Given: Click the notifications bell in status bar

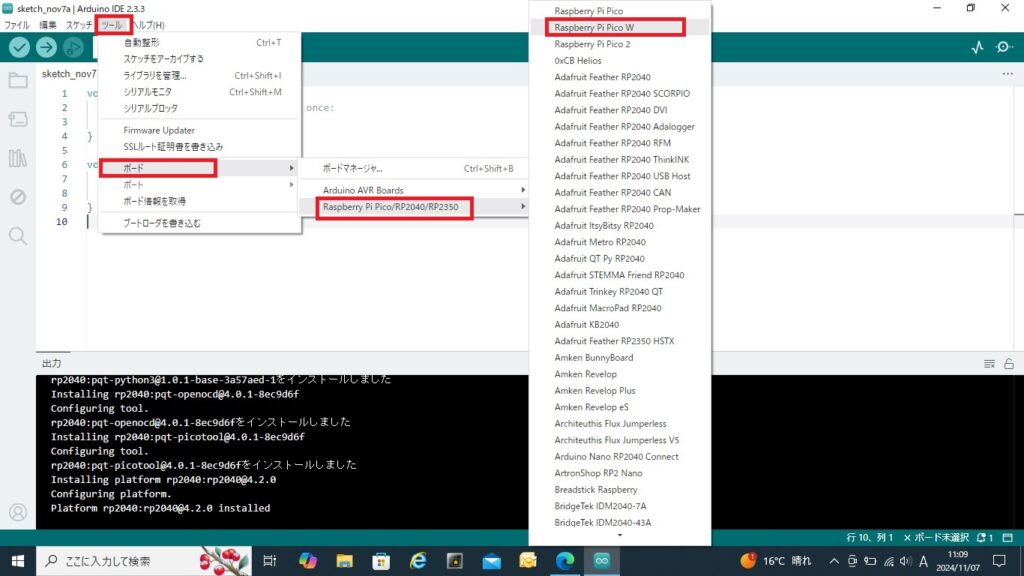Looking at the screenshot, I should (984, 537).
